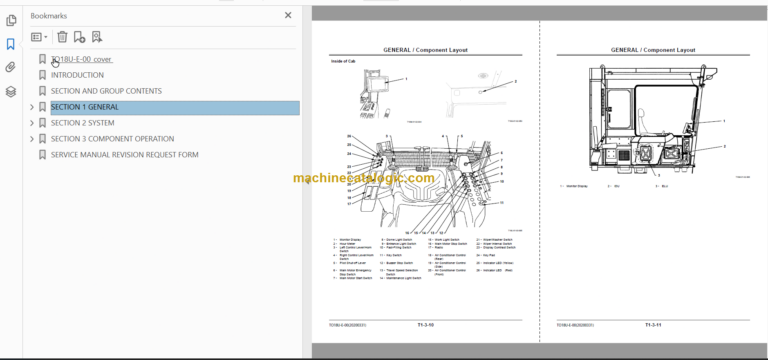The image size is (768, 360).
Task: Click the Bookmarks panel title
Action: pyautogui.click(x=48, y=16)
